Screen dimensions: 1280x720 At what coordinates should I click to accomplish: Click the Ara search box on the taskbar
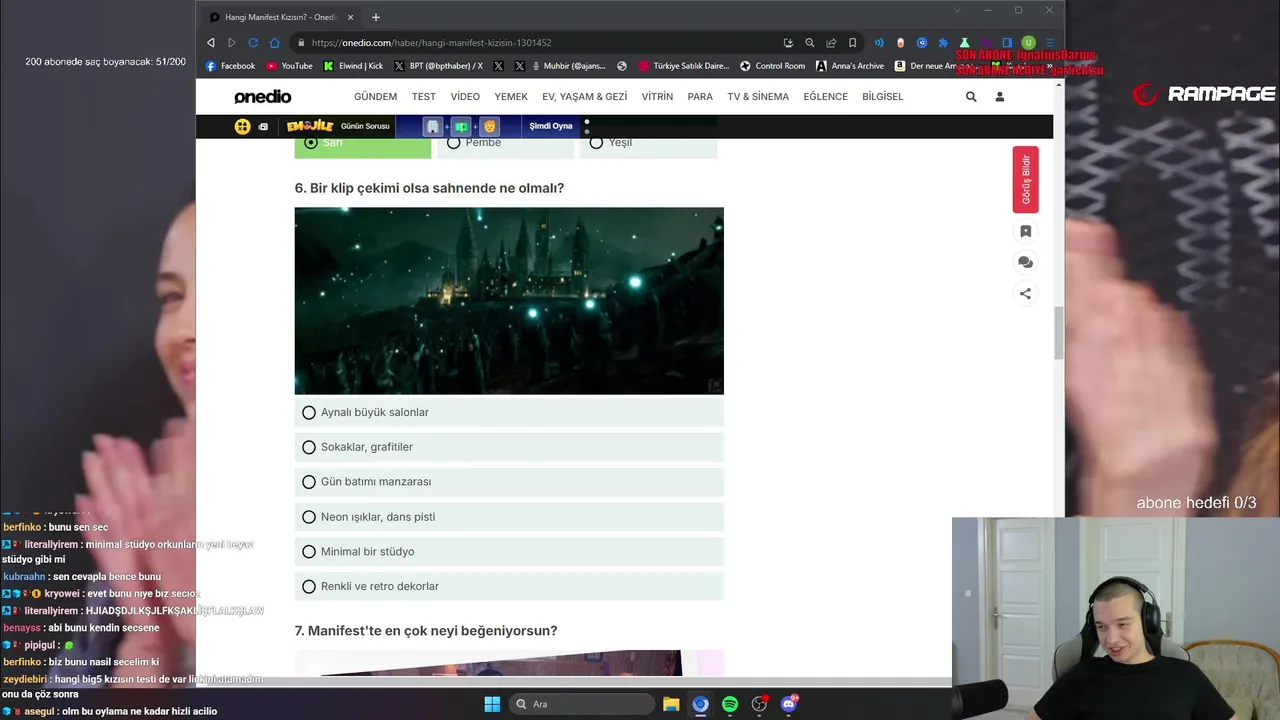tap(583, 704)
